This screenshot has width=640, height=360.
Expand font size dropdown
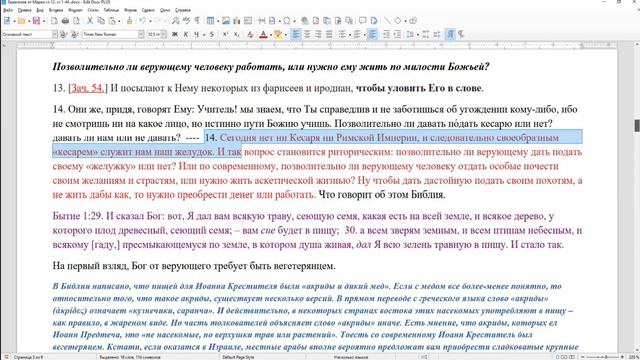click(164, 35)
